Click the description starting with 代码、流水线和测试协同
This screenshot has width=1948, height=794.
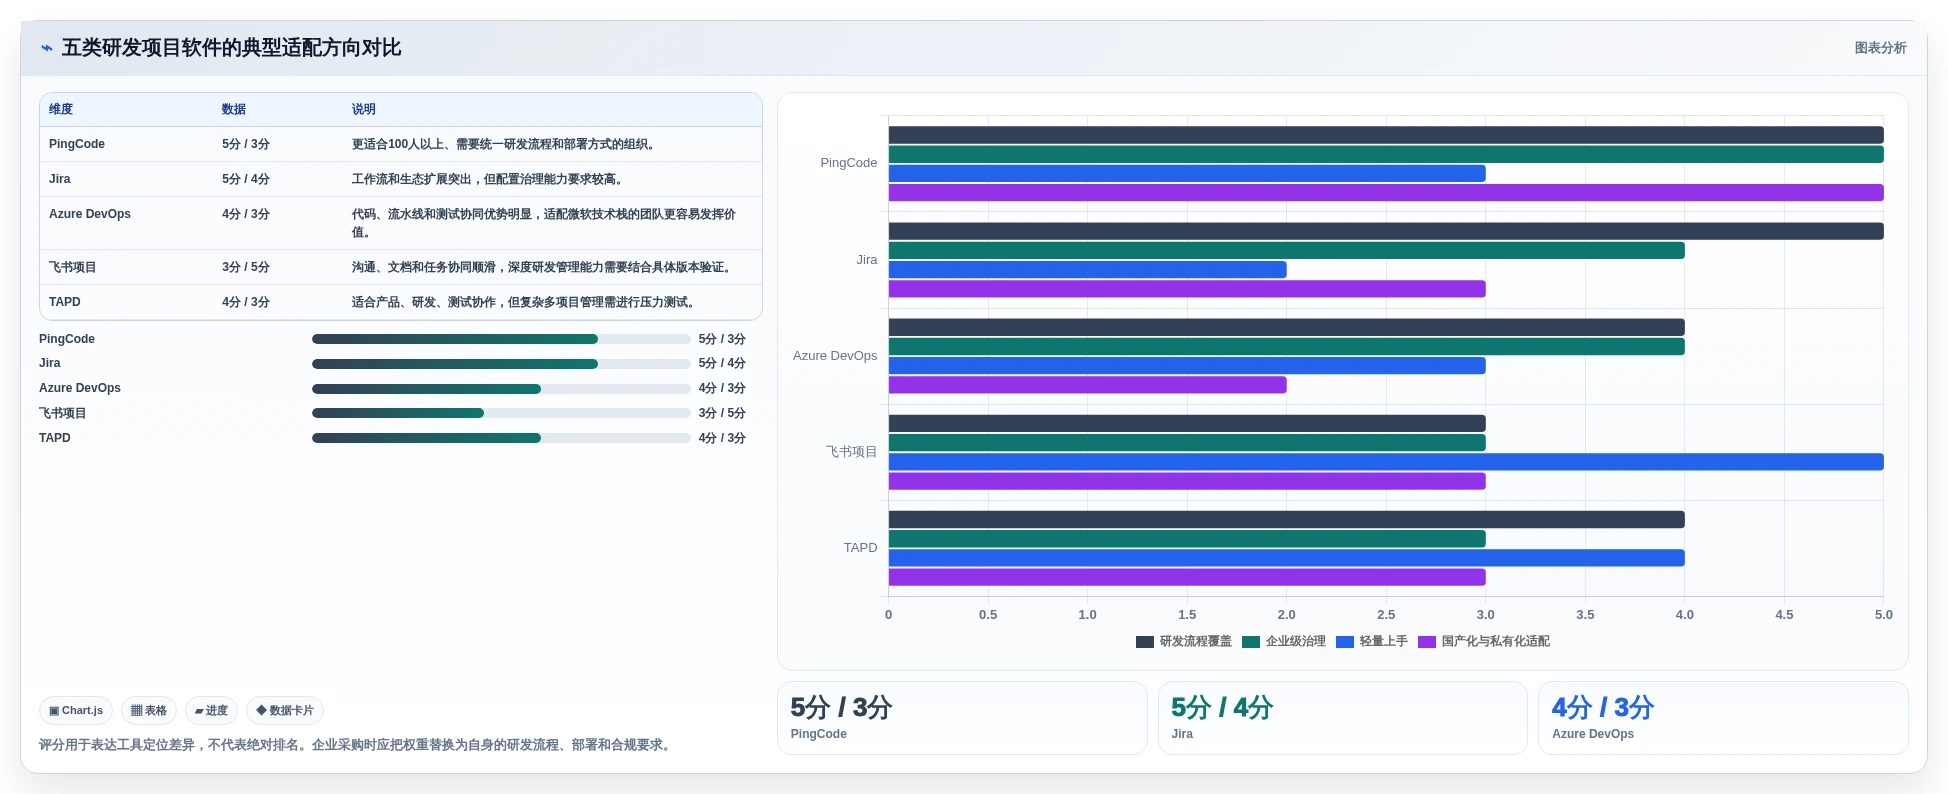tap(544, 223)
